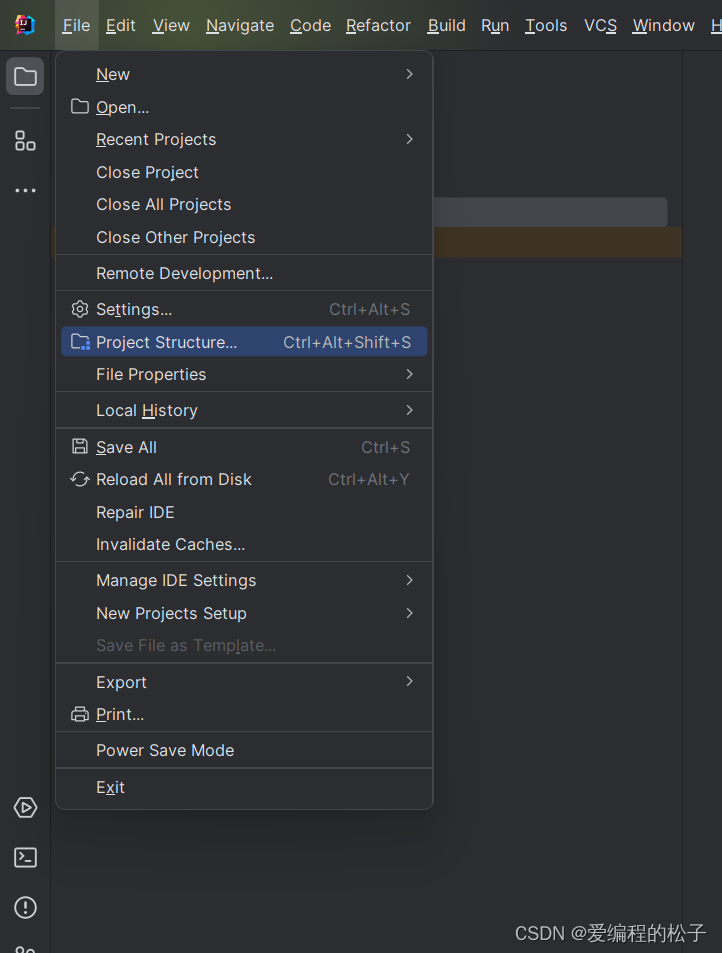The width and height of the screenshot is (722, 953).
Task: Open the Edit menu
Action: coord(120,26)
